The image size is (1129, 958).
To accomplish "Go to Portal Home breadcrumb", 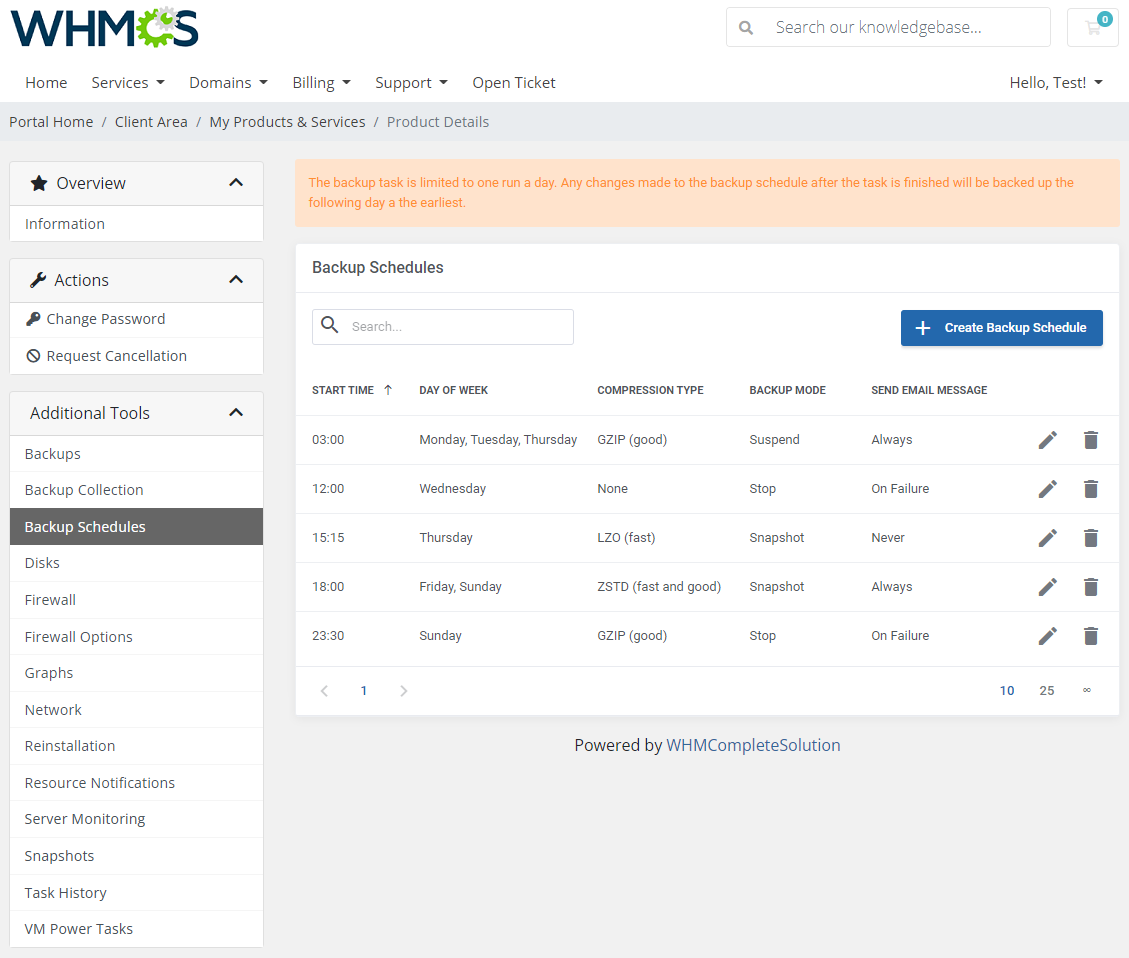I will coord(51,122).
